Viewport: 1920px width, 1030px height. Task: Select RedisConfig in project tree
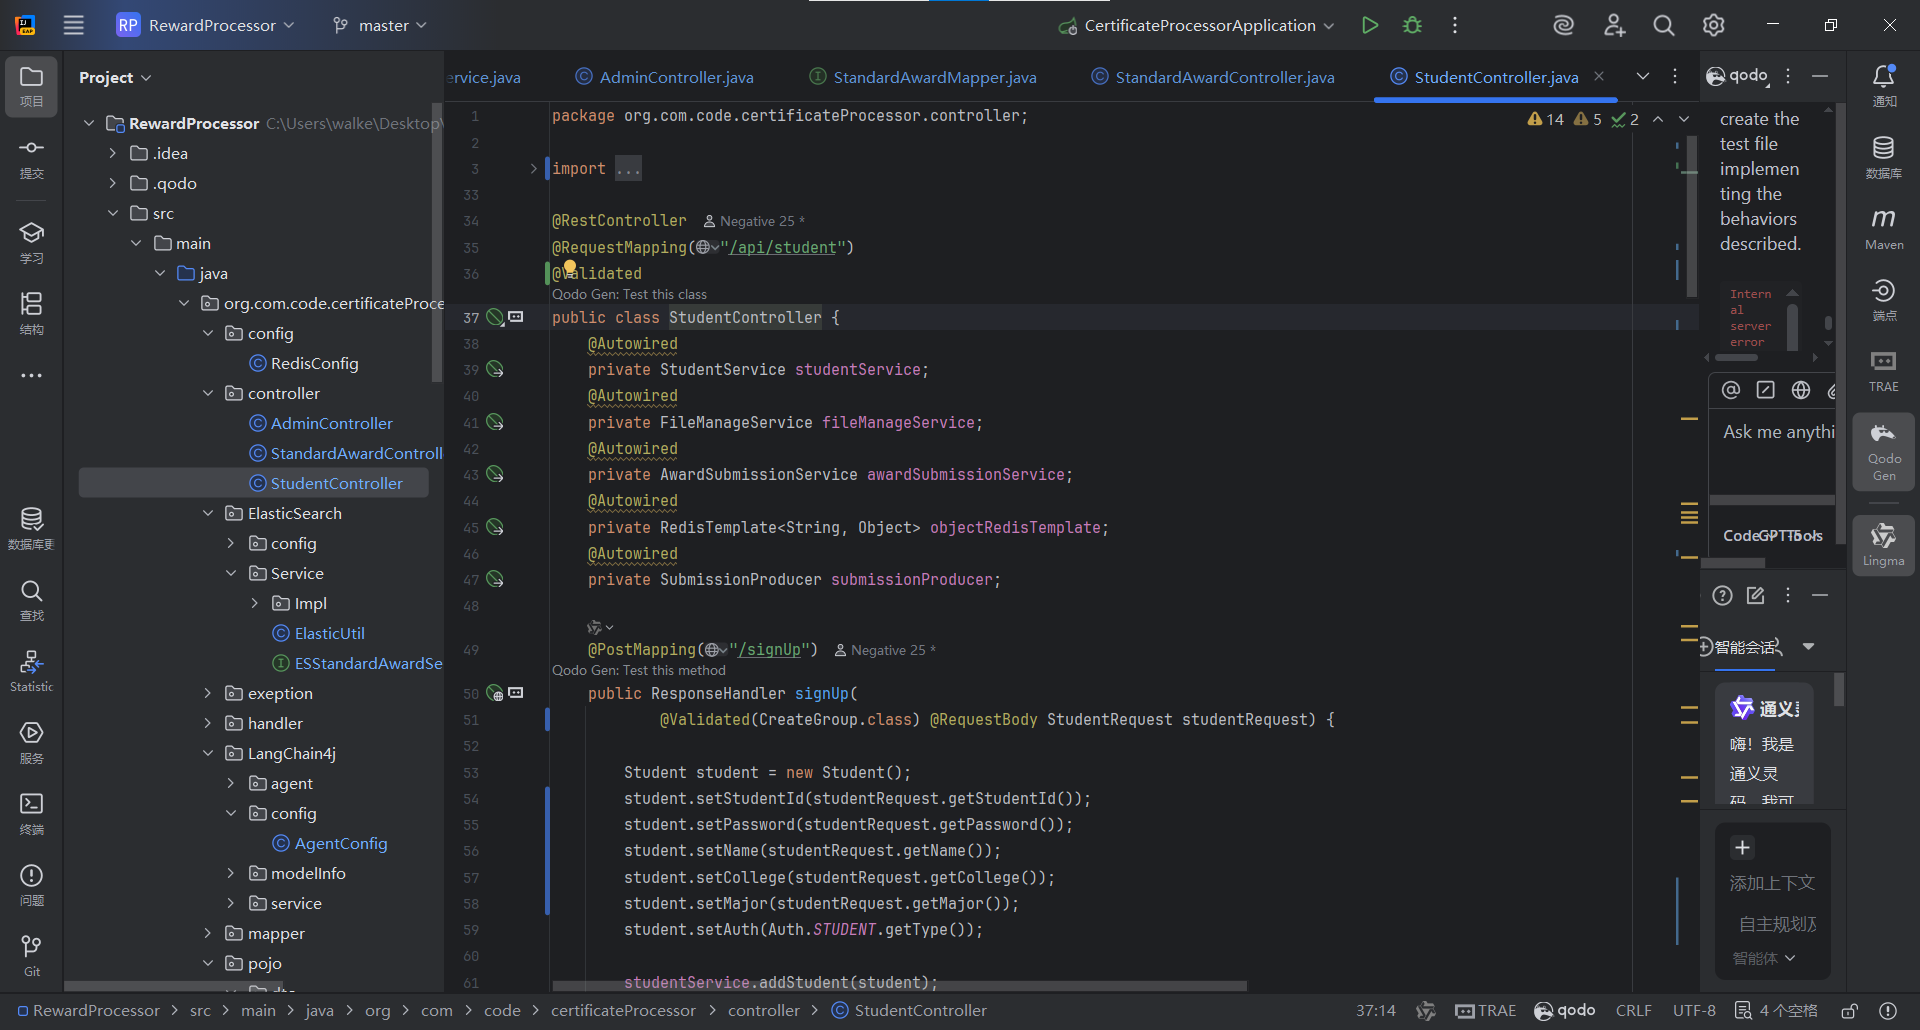314,363
